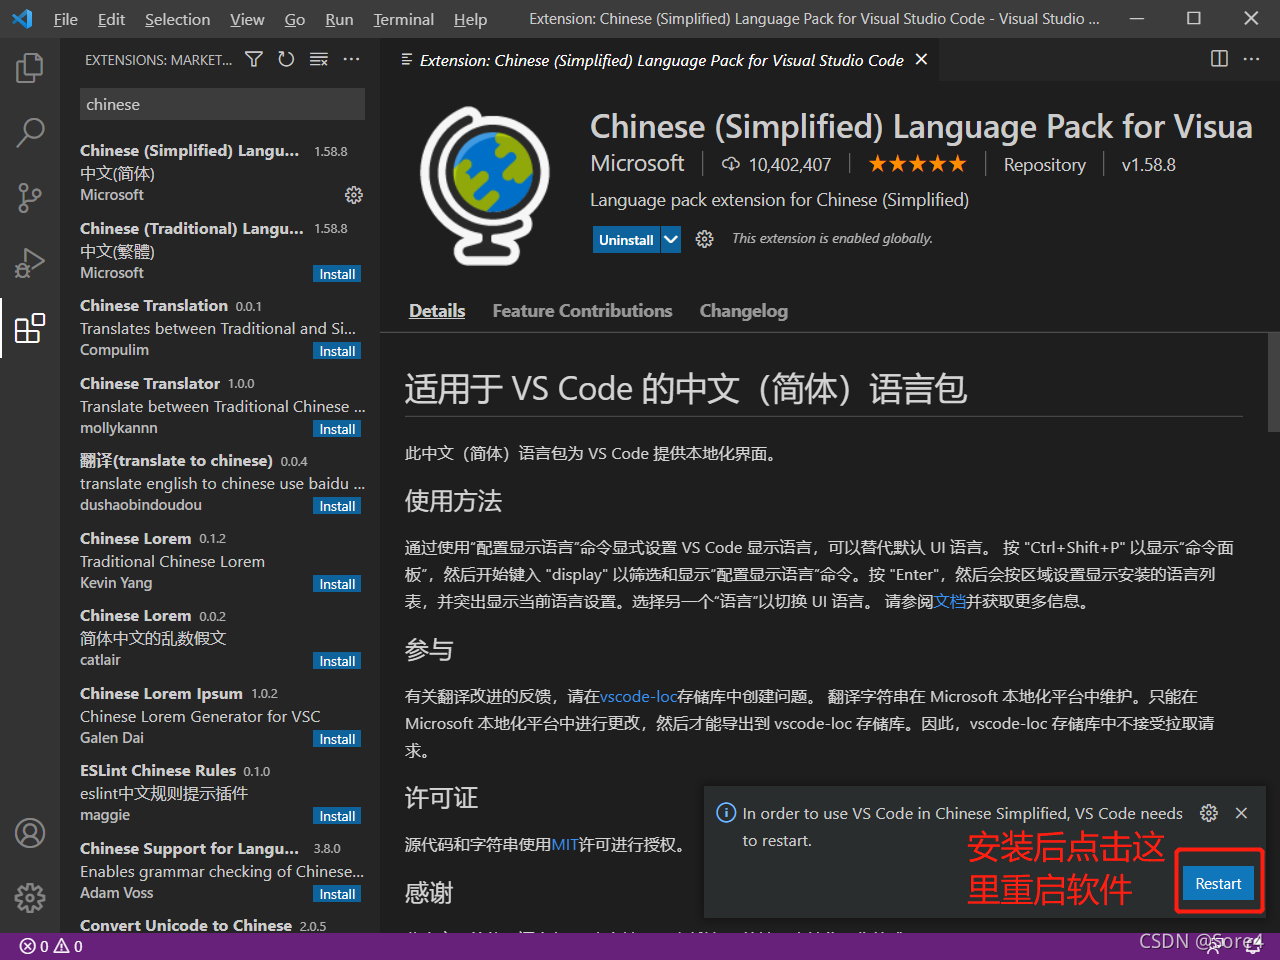Open Extensions view more actions menu
Screen dimensions: 1280x960
(x=351, y=60)
